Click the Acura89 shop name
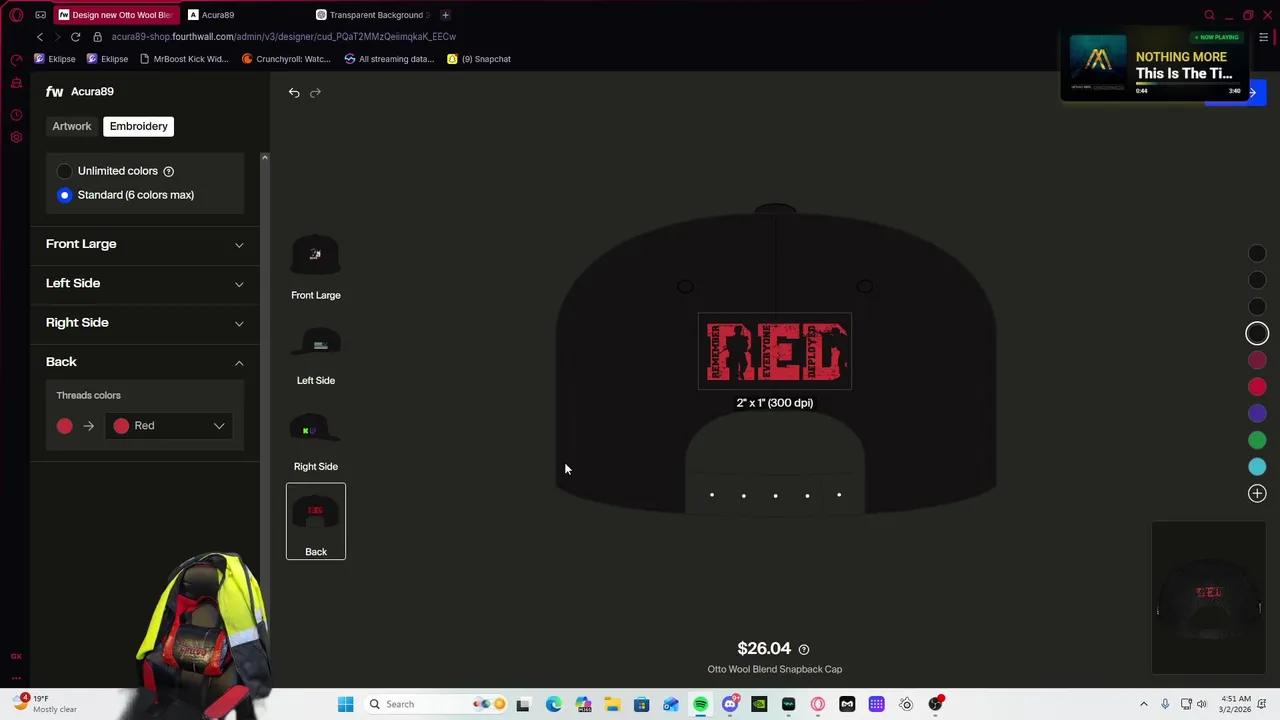Screen dimensions: 1280x720 click(x=92, y=91)
